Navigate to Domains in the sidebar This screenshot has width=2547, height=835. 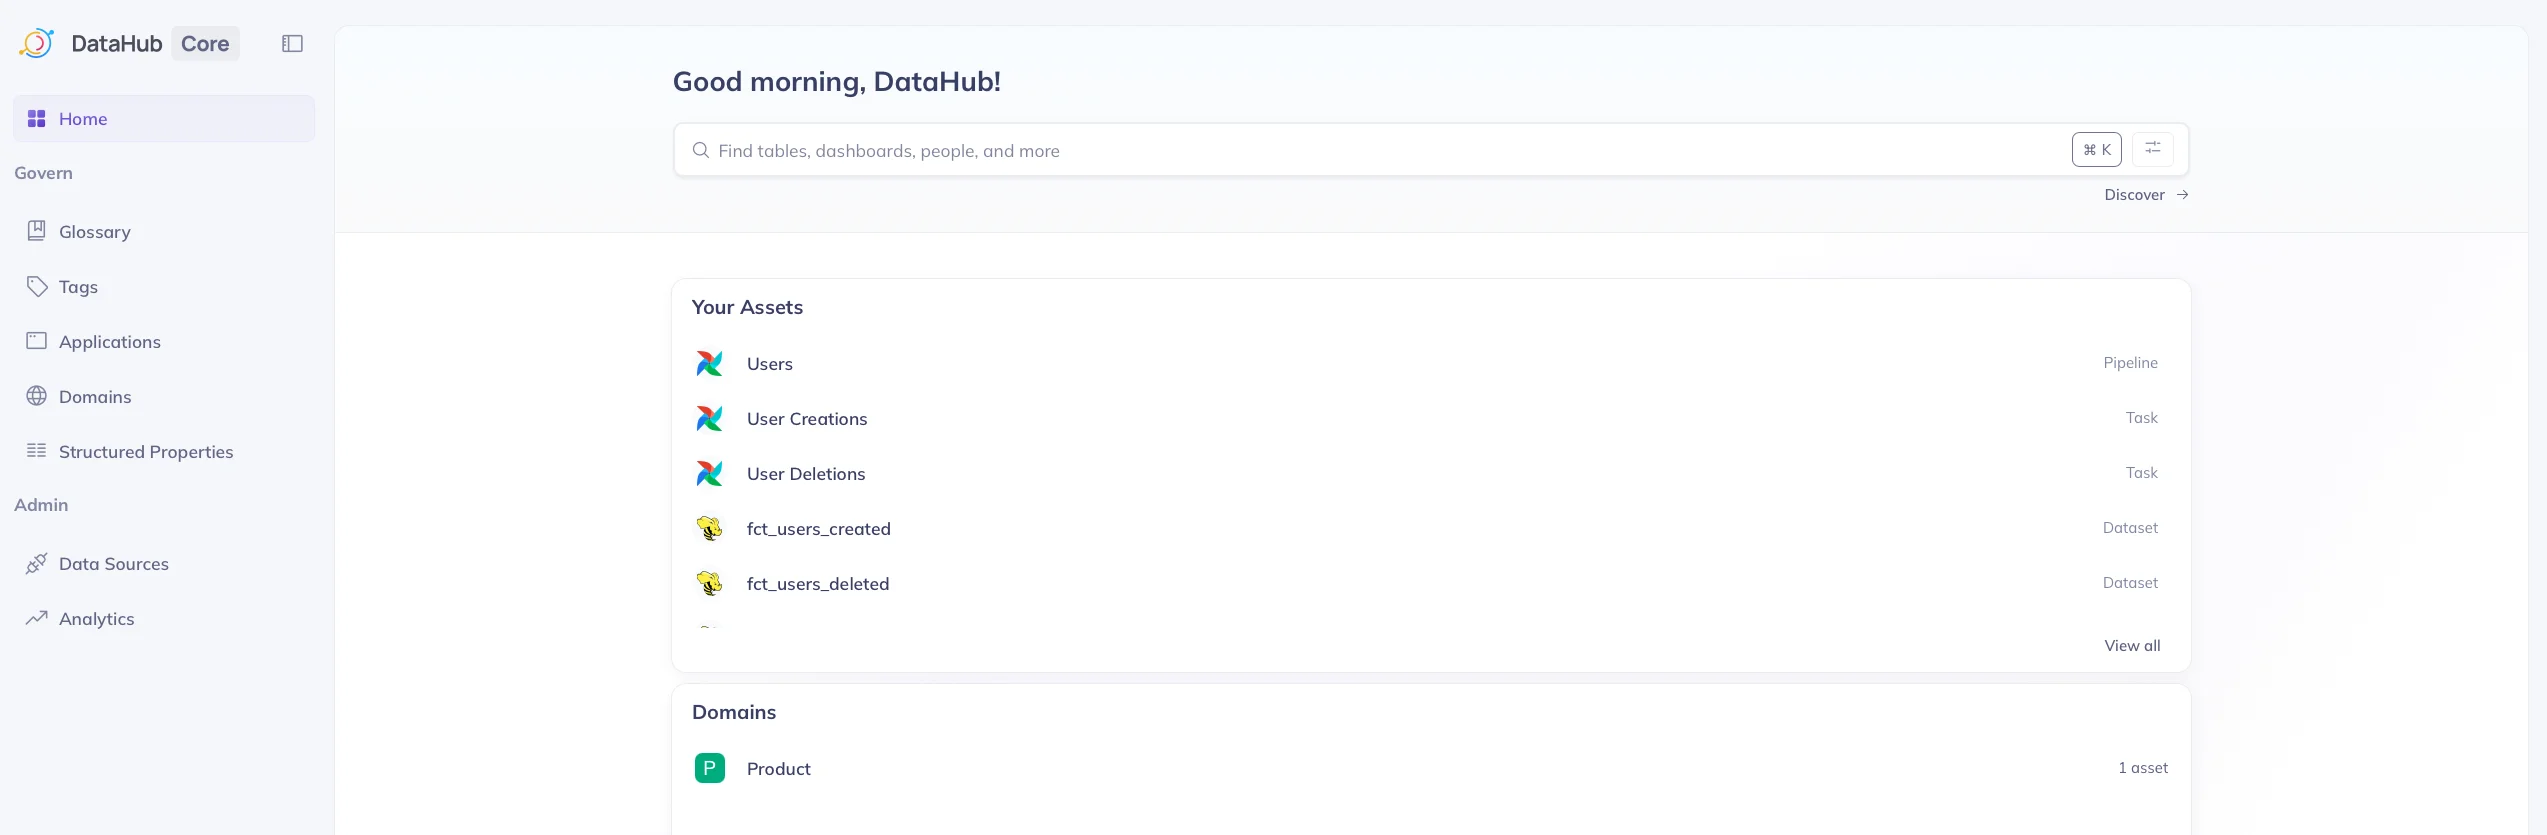click(x=164, y=396)
